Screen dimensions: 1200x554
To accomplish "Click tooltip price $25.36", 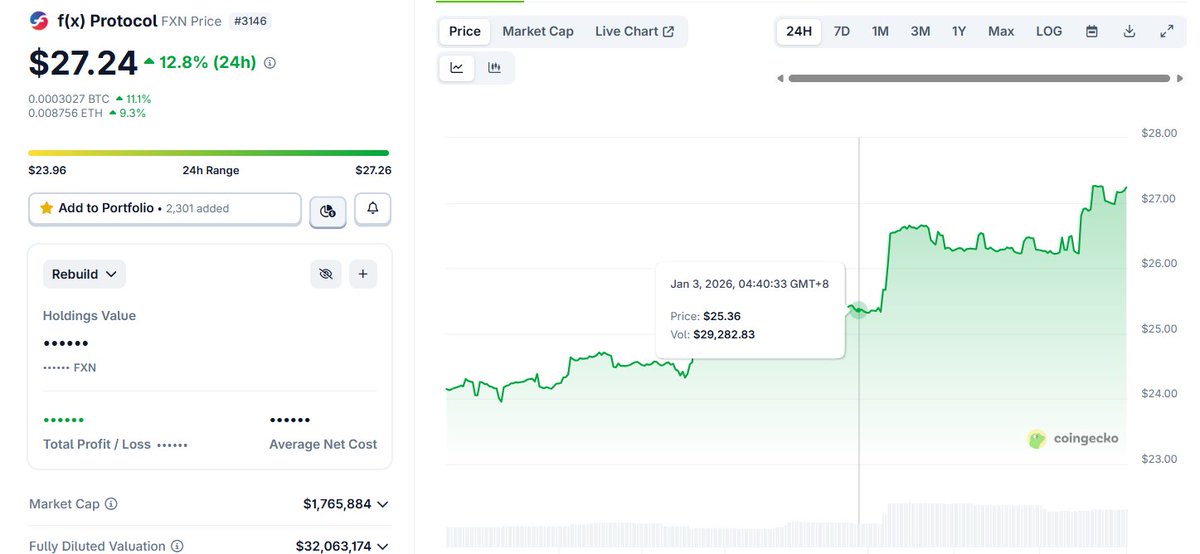I will [722, 316].
